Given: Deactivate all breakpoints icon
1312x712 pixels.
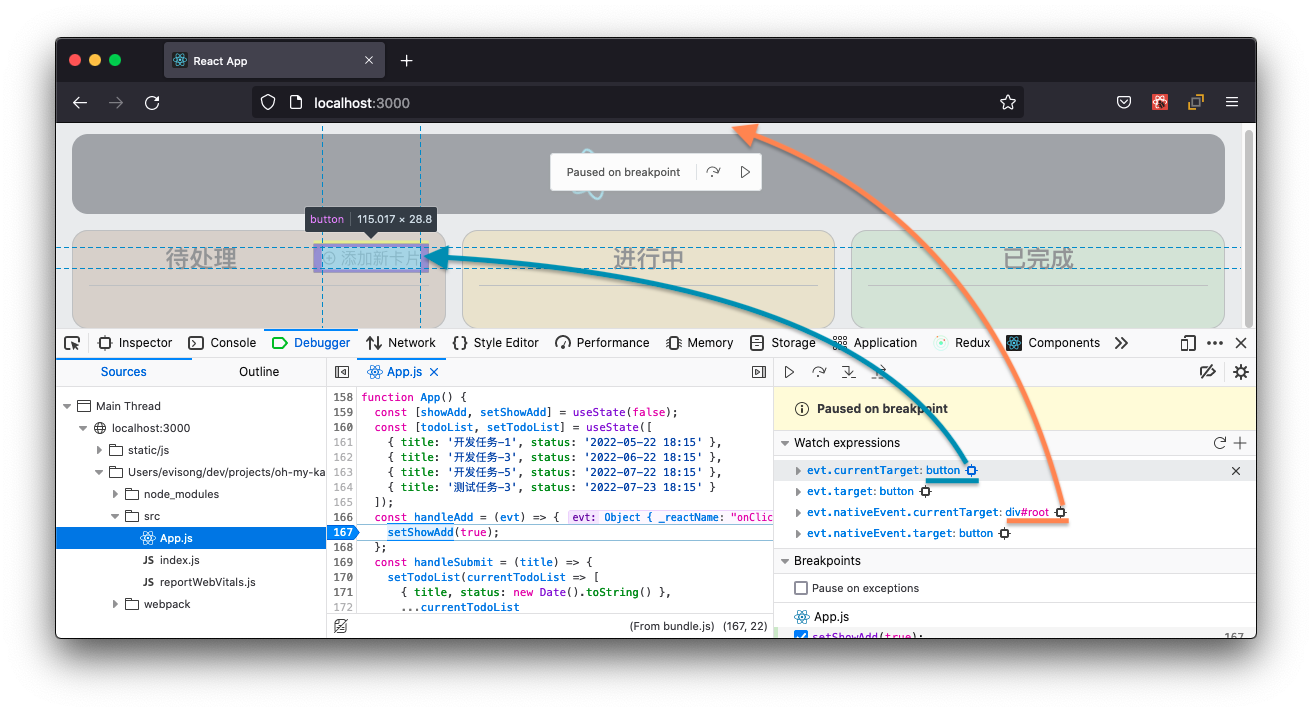Looking at the screenshot, I should (x=1207, y=372).
